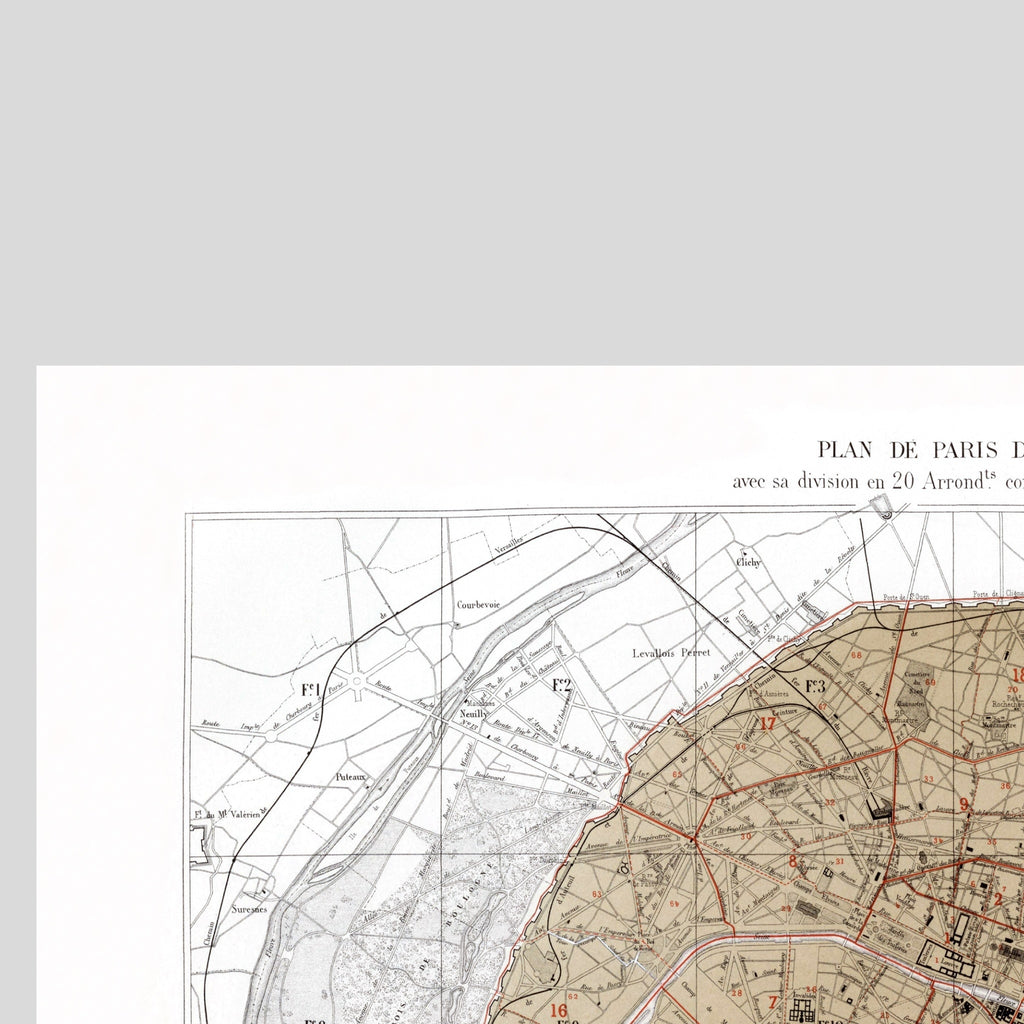
Task: Click the quarter number '28'
Action: click(737, 993)
